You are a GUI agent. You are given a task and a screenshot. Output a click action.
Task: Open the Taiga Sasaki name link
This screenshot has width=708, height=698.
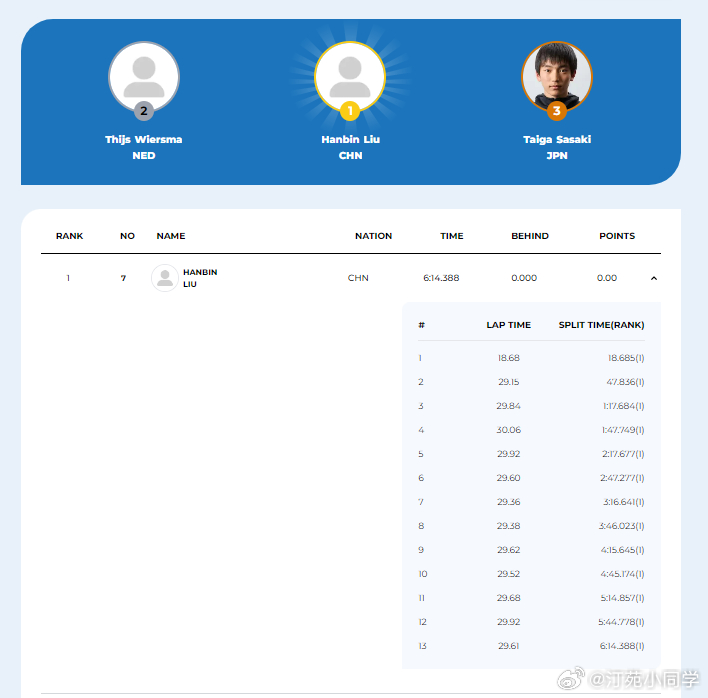click(x=557, y=140)
